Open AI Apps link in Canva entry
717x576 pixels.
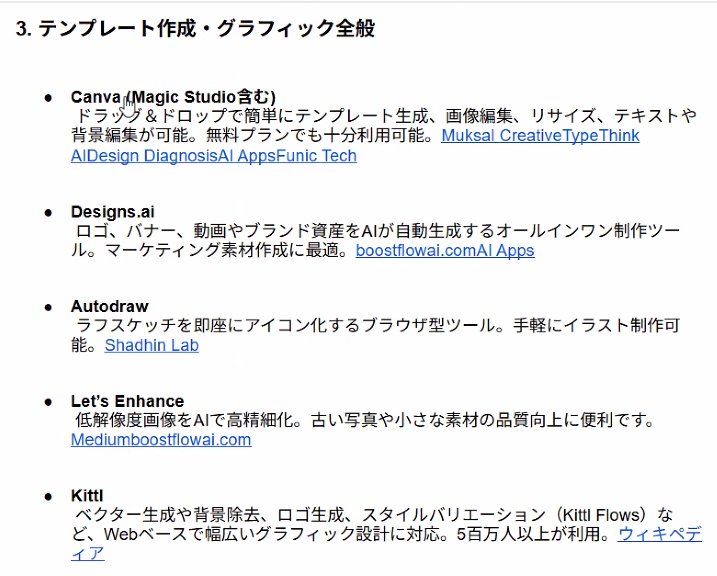pyautogui.click(x=248, y=156)
